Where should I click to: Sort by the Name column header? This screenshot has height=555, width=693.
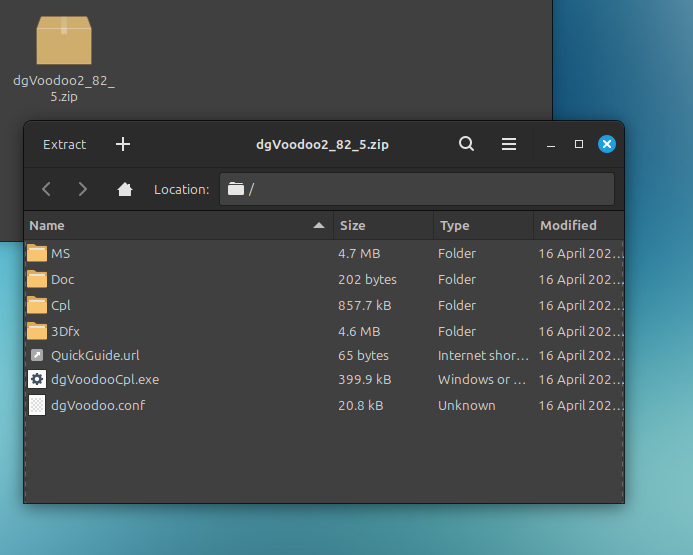point(179,226)
